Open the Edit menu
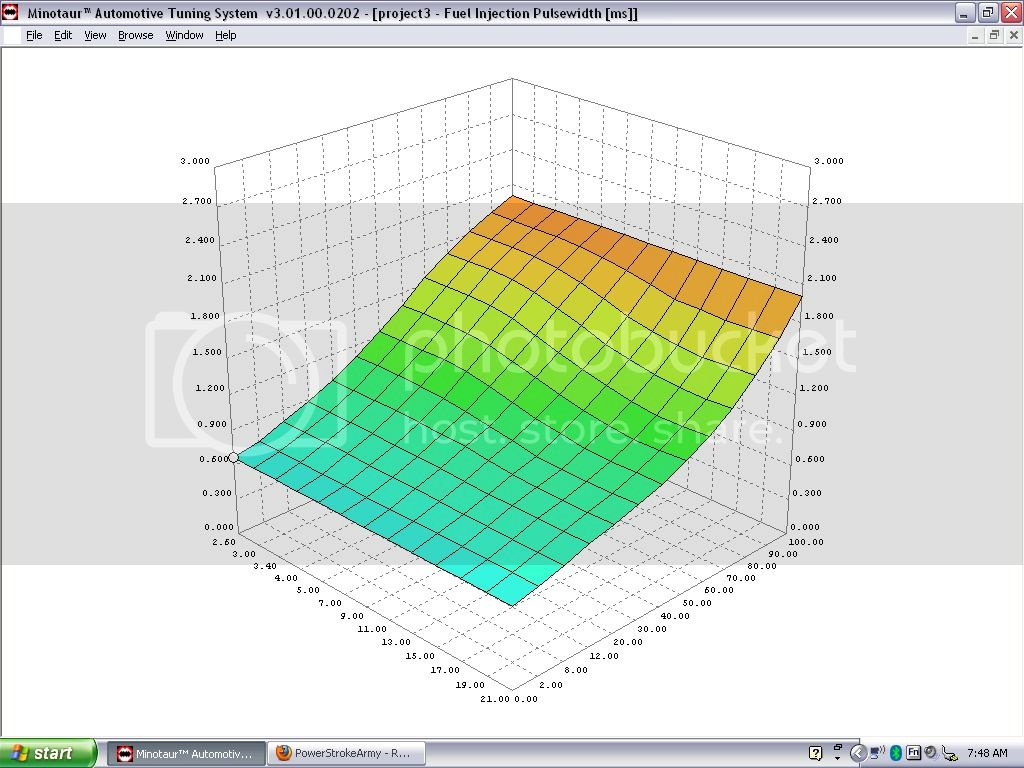Image resolution: width=1024 pixels, height=768 pixels. point(63,35)
